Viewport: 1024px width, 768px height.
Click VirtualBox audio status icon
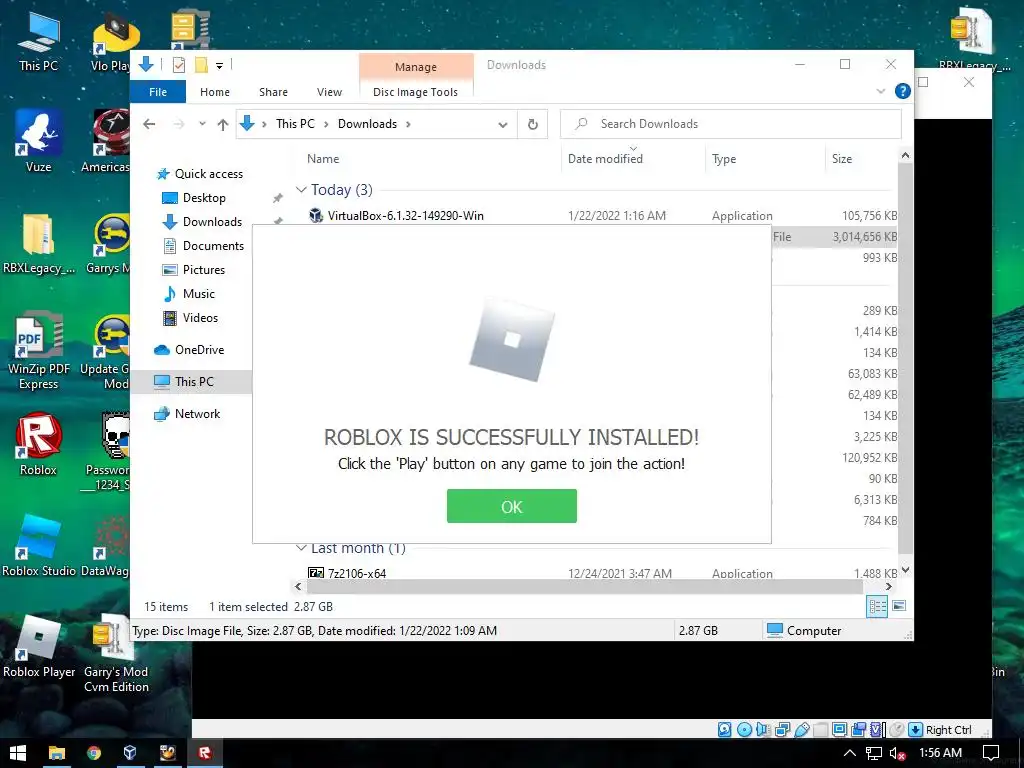[x=763, y=729]
